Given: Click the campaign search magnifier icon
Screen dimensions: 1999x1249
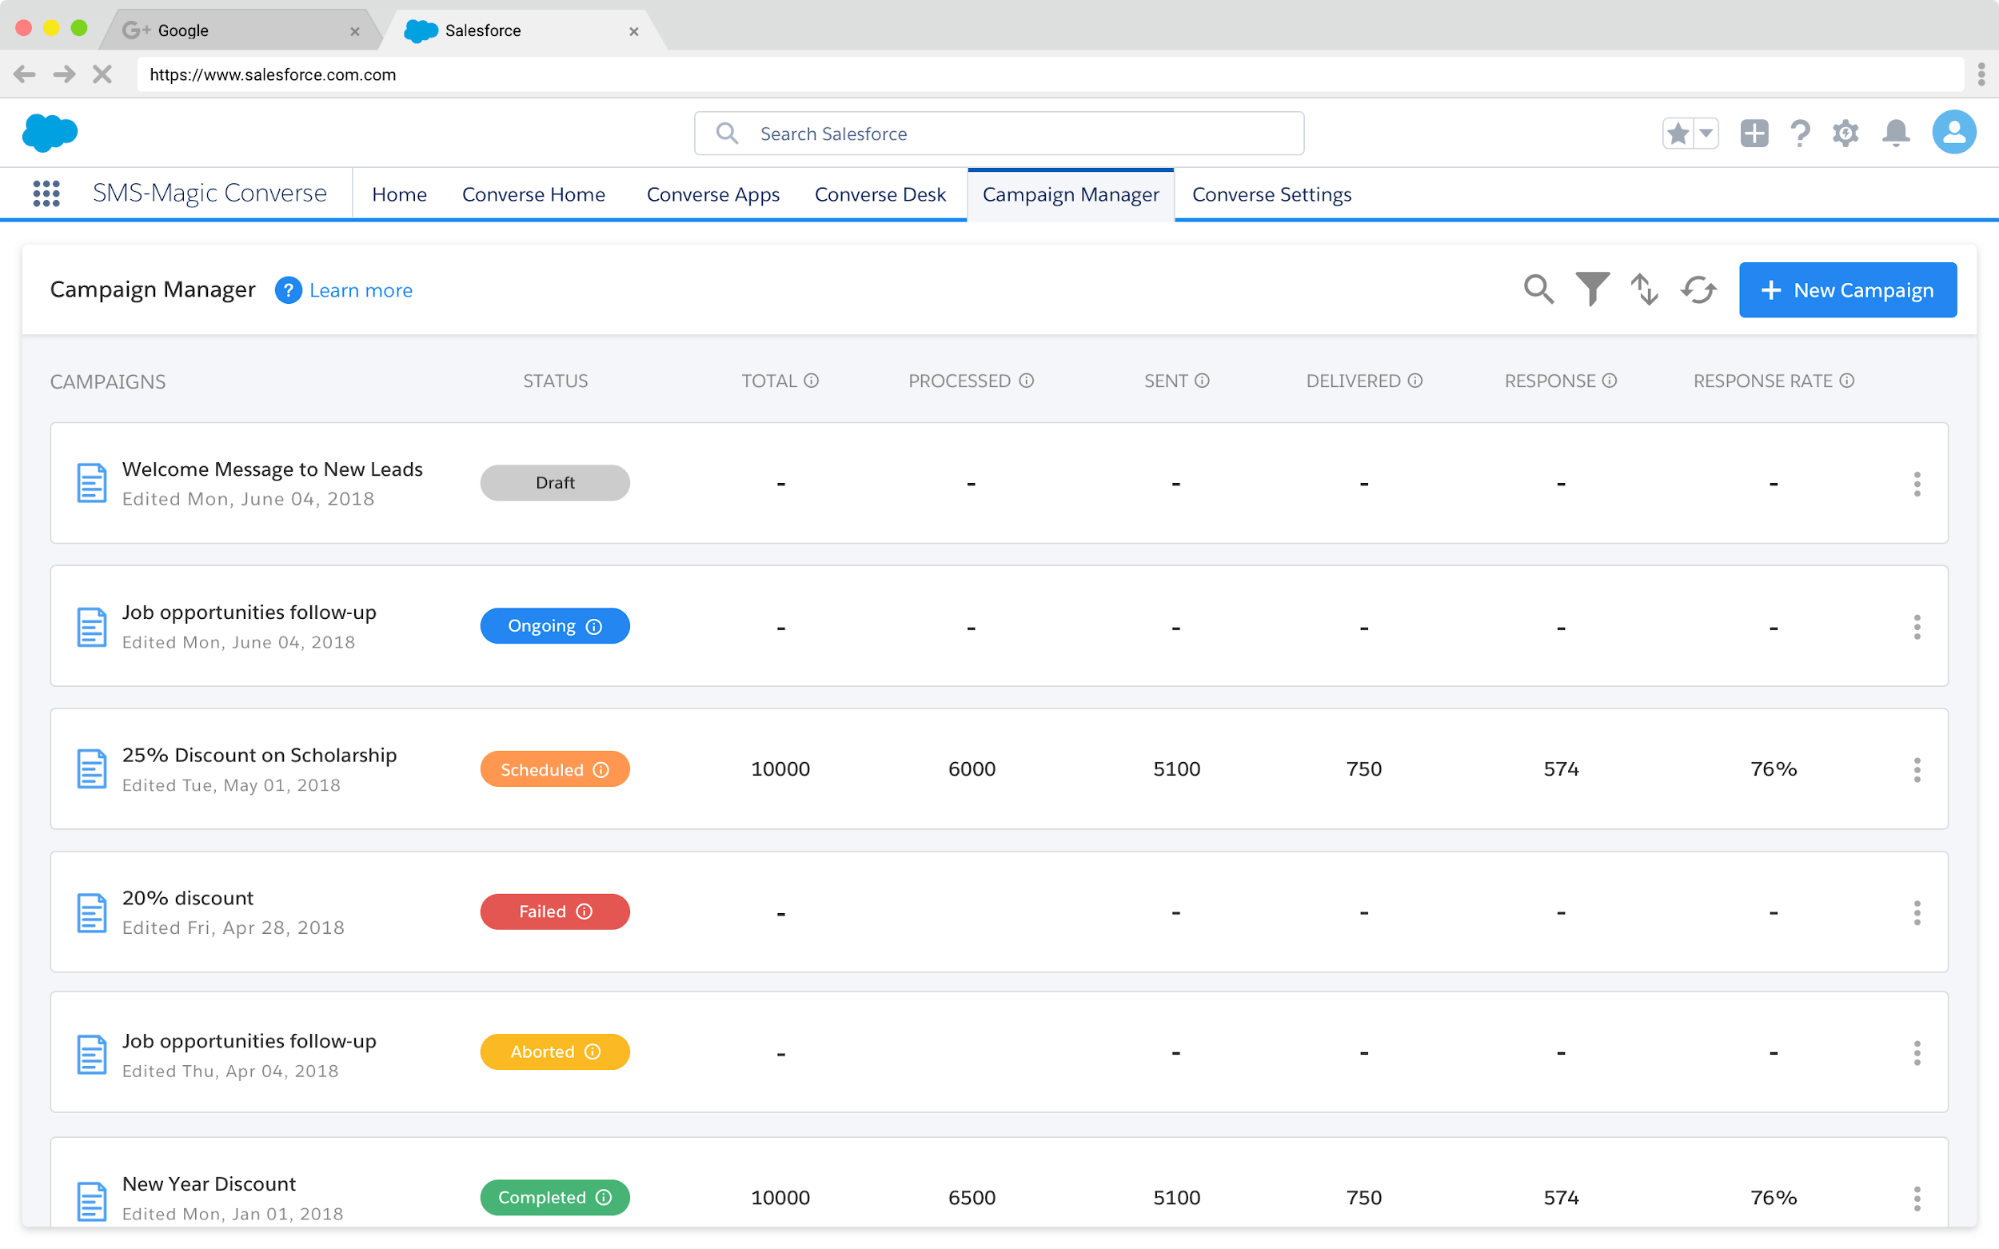Looking at the screenshot, I should click(x=1539, y=290).
